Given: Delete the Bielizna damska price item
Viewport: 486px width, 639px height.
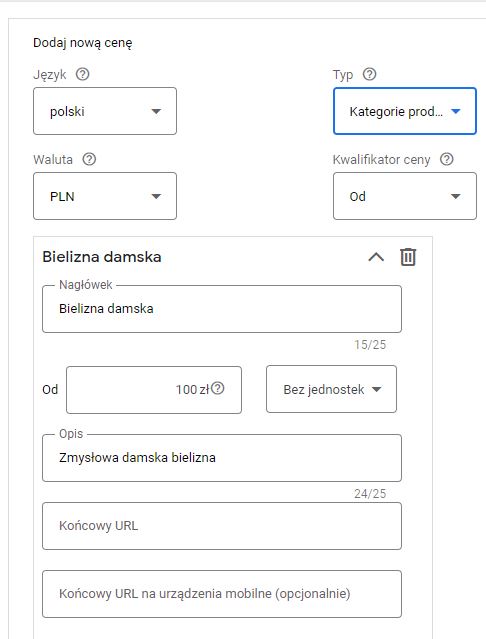Looking at the screenshot, I should click(x=408, y=257).
